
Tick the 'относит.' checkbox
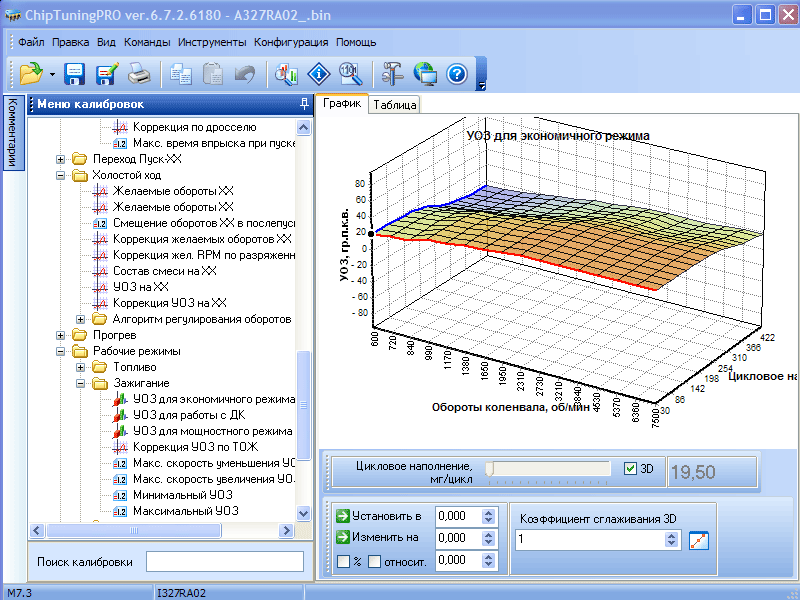374,560
